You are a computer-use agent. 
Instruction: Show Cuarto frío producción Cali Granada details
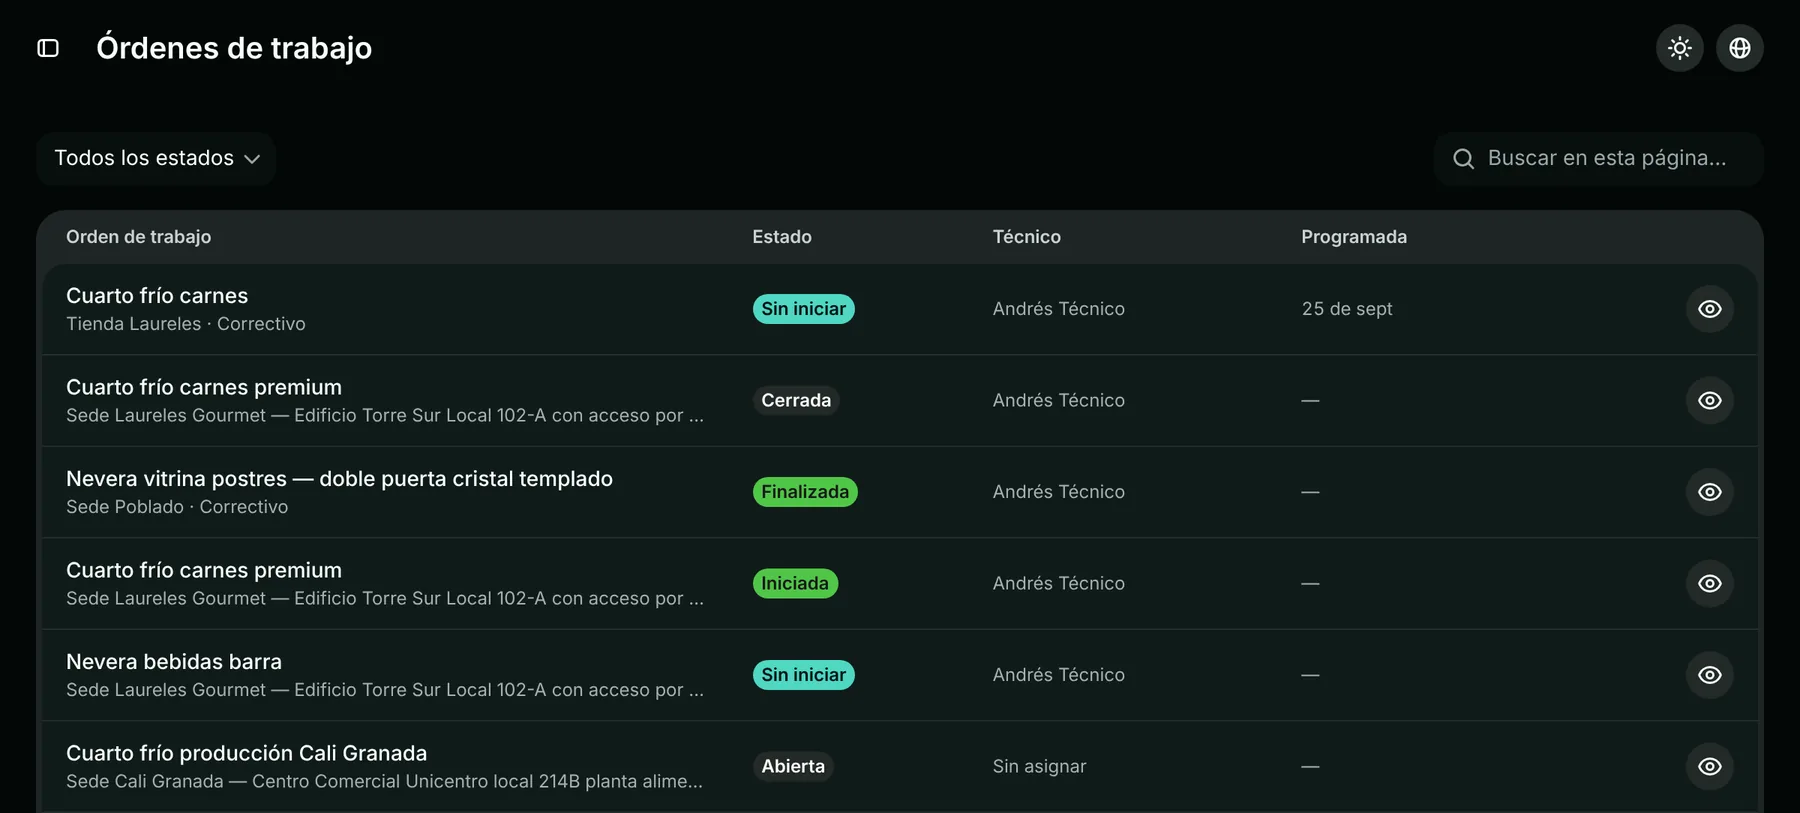point(1710,766)
